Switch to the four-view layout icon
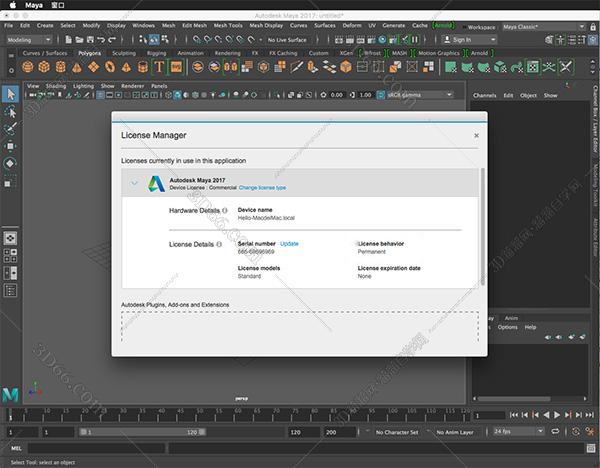 click(10, 257)
